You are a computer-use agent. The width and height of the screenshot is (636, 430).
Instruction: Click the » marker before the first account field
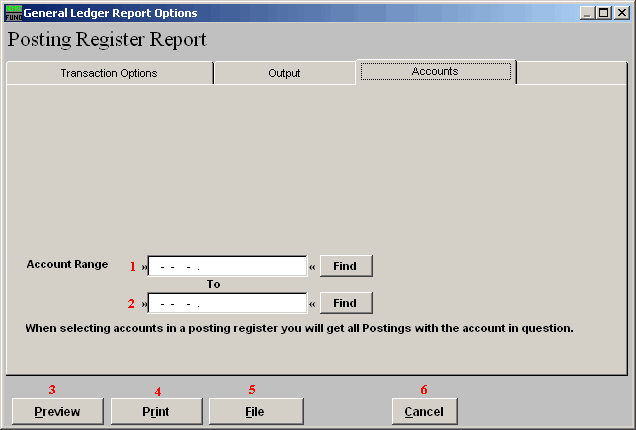[x=143, y=267]
